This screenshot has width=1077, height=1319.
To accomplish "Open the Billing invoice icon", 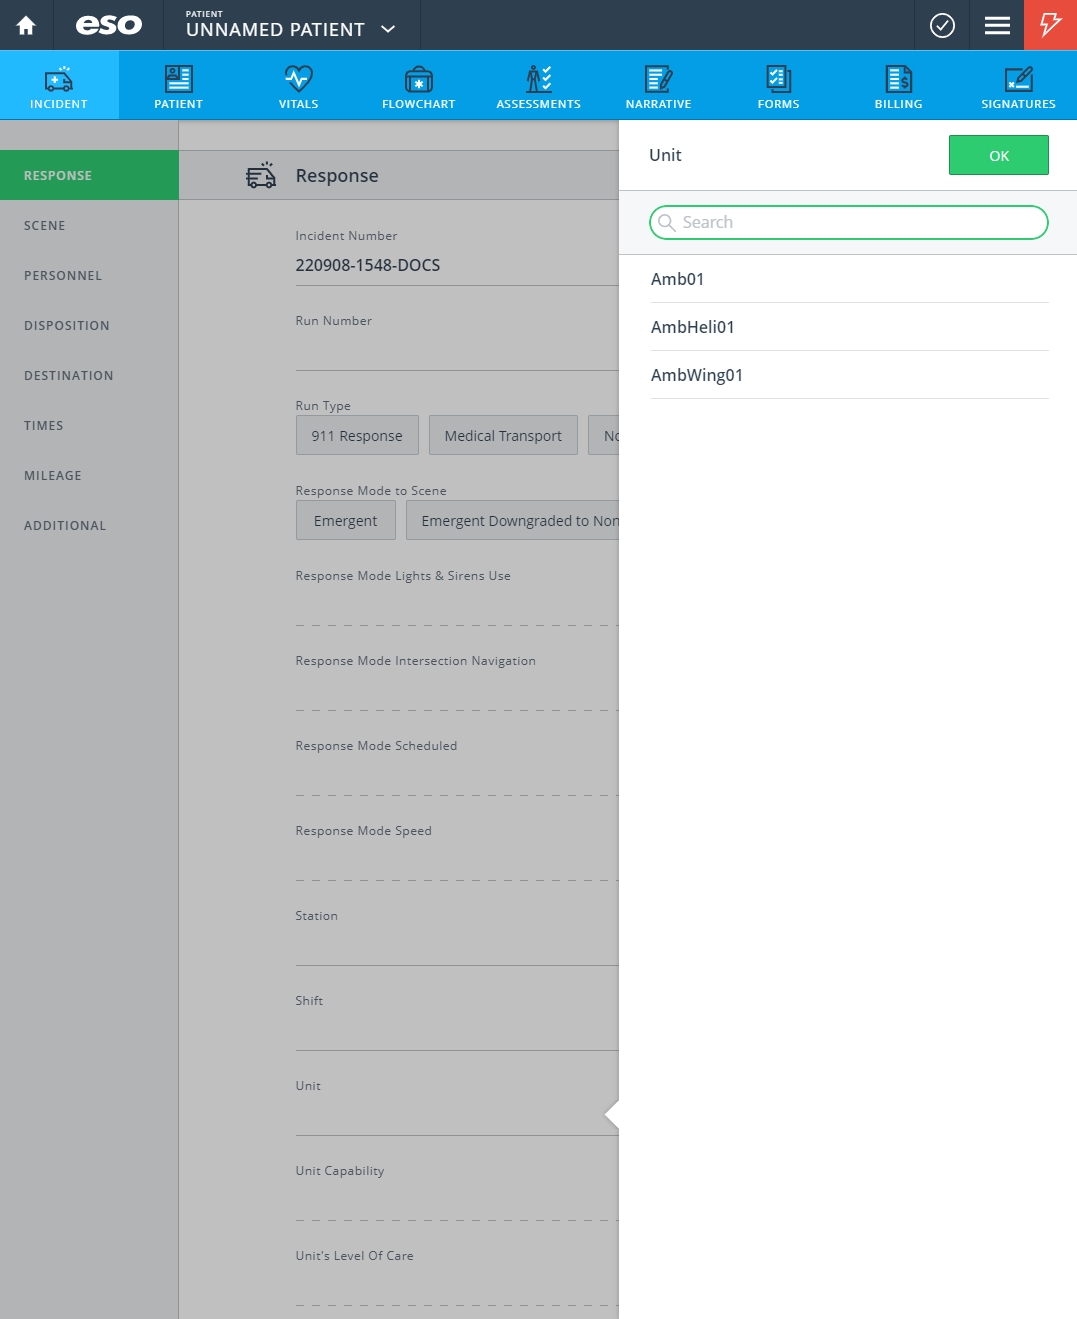I will (x=898, y=79).
